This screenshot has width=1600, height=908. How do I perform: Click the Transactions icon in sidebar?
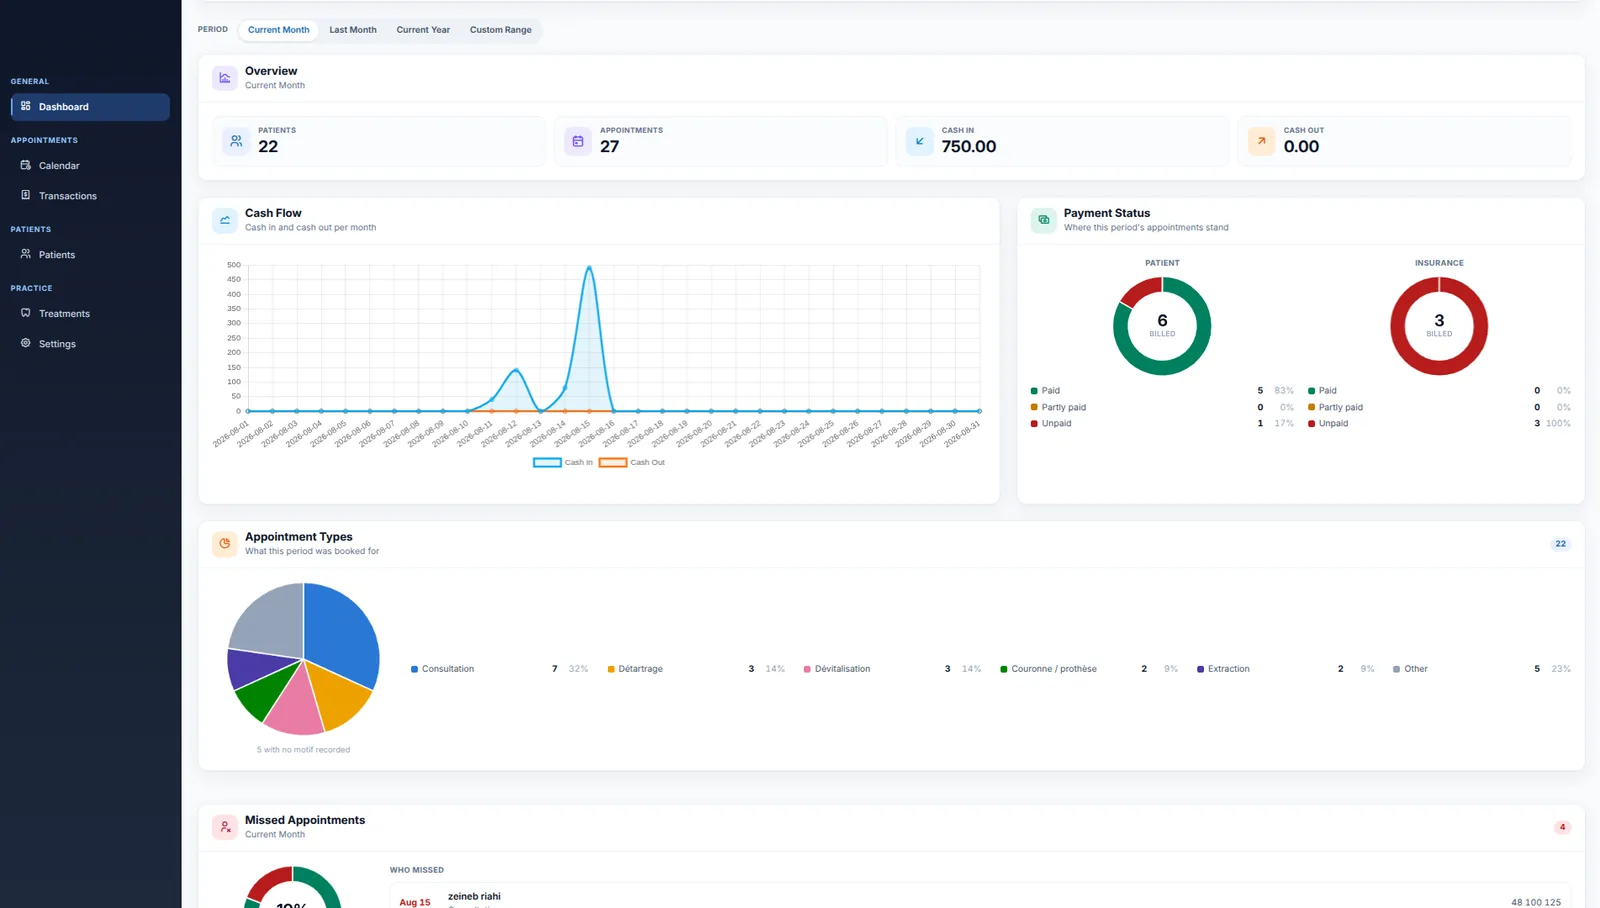coord(26,195)
